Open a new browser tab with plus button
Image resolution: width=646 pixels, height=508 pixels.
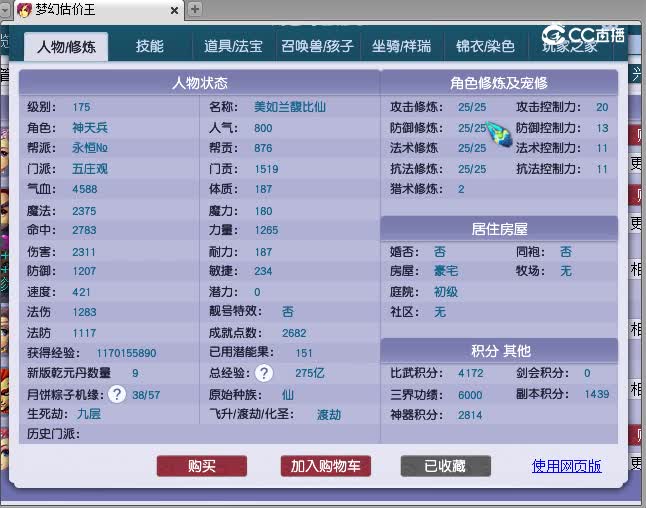click(x=195, y=9)
